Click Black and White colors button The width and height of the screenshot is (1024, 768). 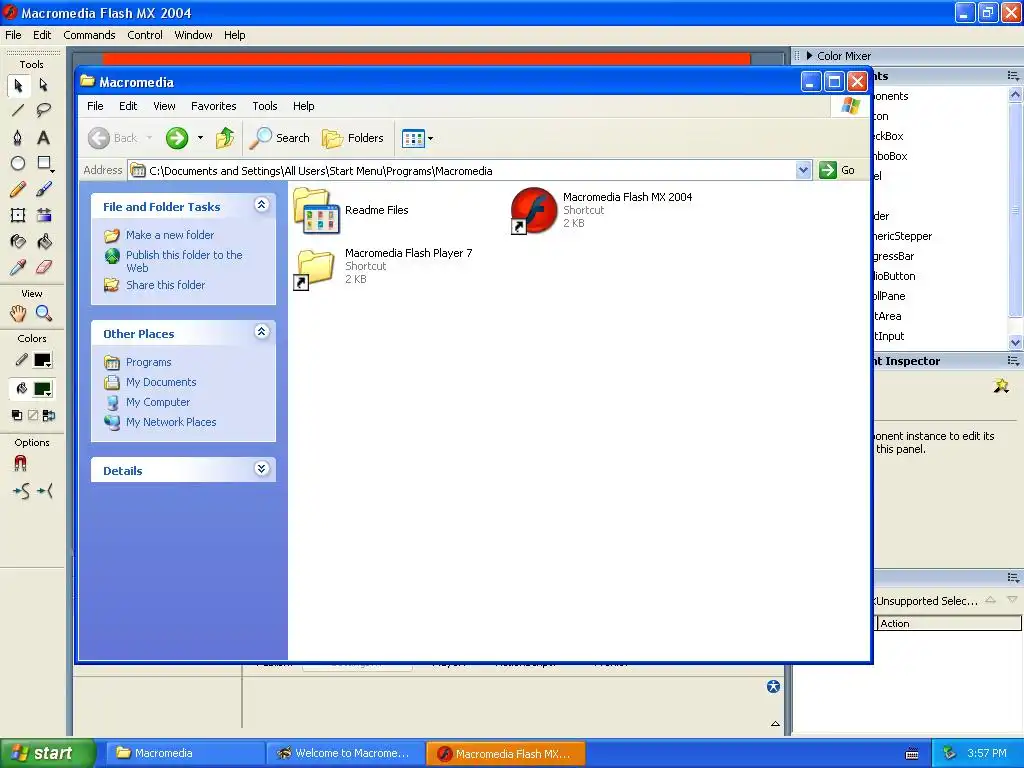[x=17, y=415]
